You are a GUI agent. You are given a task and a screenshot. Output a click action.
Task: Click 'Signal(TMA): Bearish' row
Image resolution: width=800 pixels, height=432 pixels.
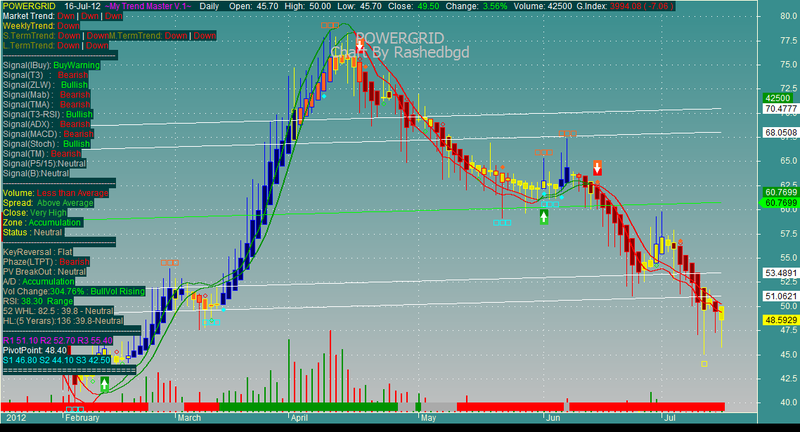click(46, 105)
